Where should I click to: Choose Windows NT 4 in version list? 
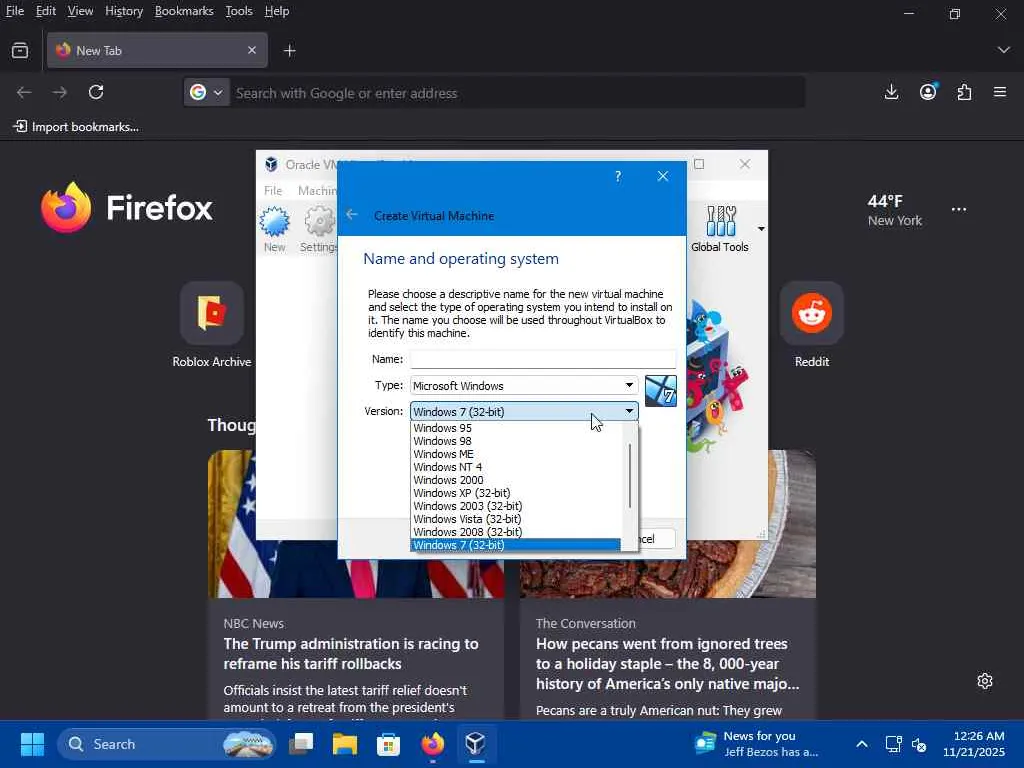515,467
